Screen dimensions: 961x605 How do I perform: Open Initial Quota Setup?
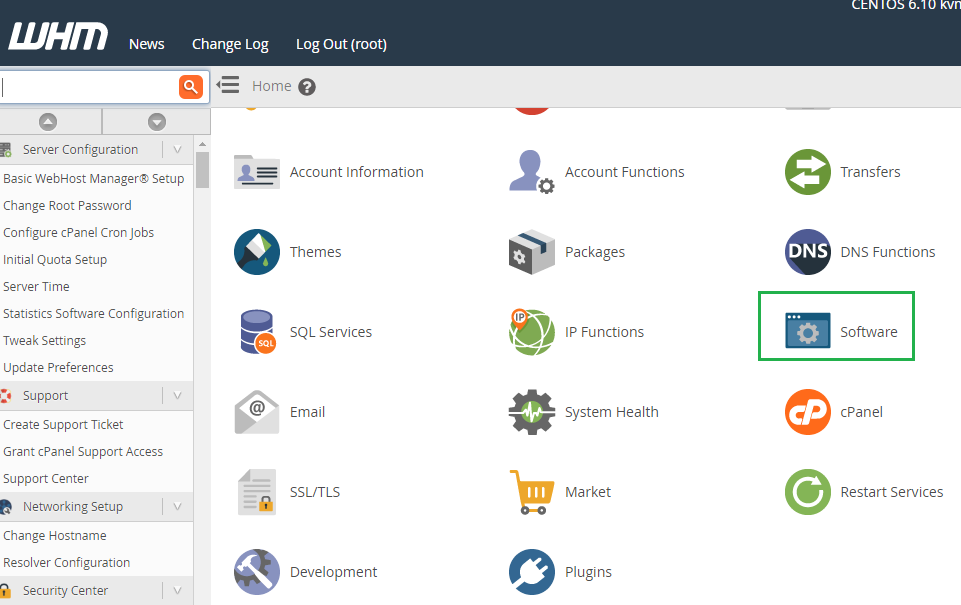pyautogui.click(x=55, y=260)
